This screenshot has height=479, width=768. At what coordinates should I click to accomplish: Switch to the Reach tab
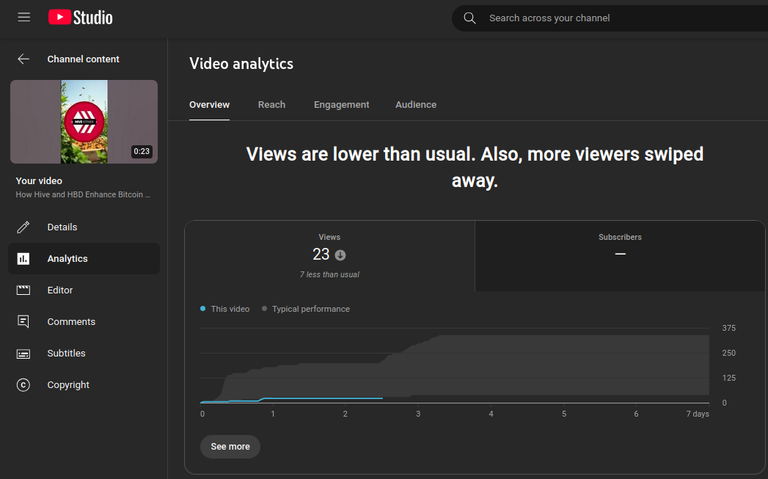pyautogui.click(x=272, y=105)
